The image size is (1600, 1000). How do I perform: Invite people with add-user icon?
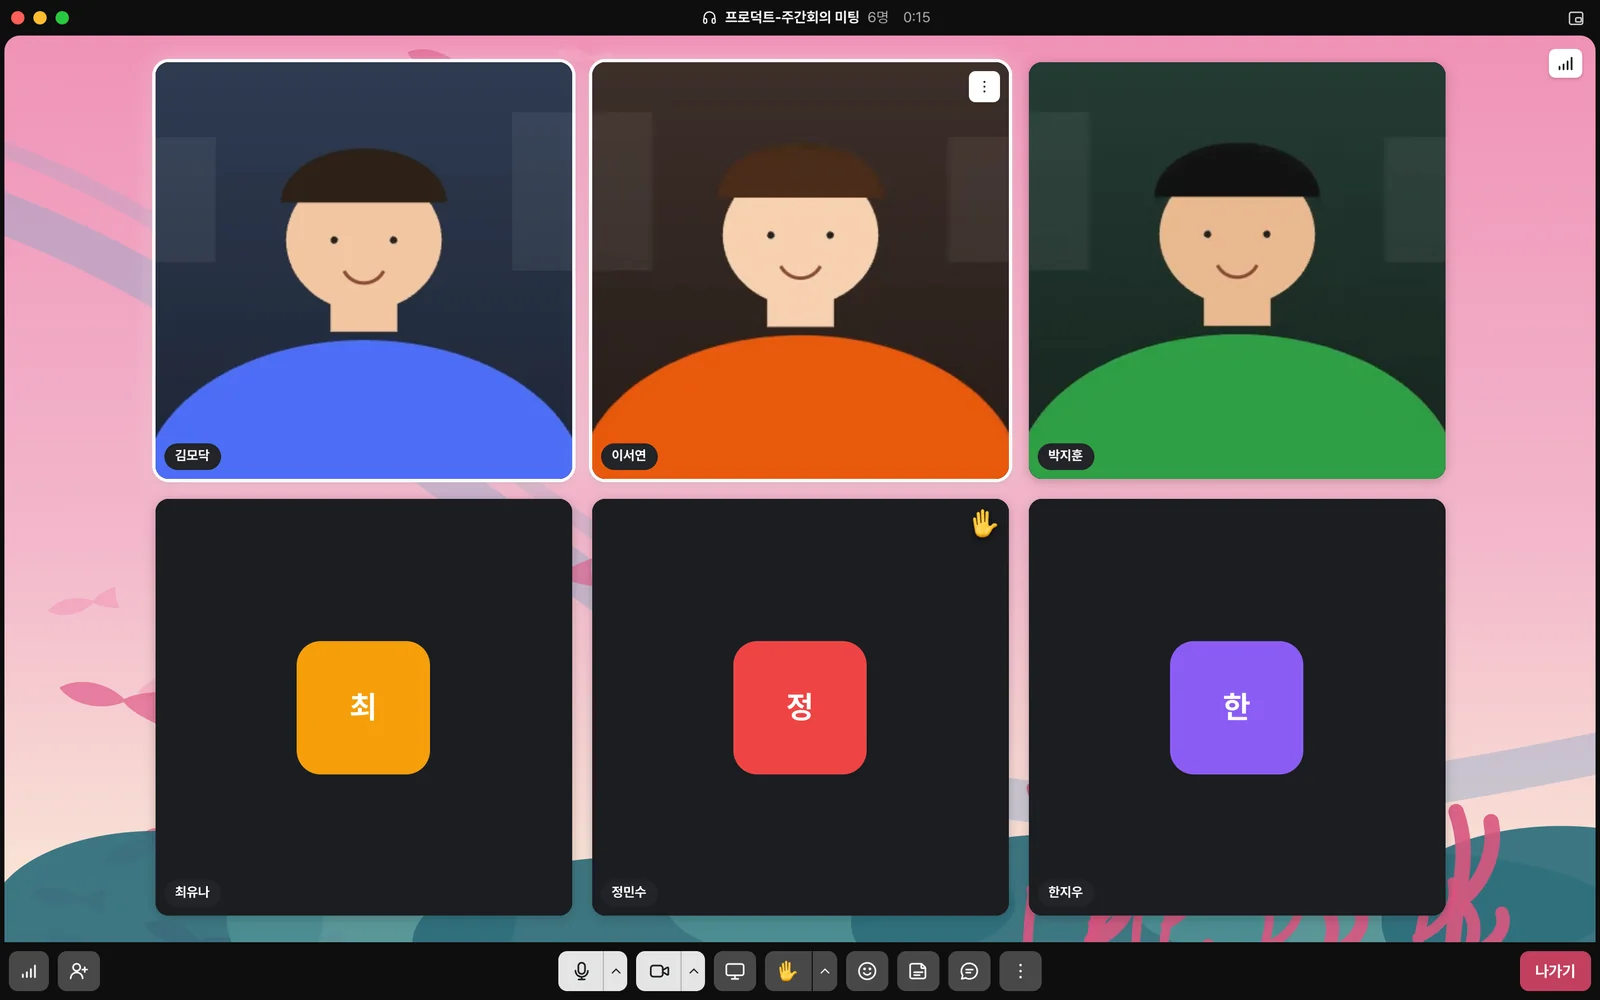click(x=79, y=971)
